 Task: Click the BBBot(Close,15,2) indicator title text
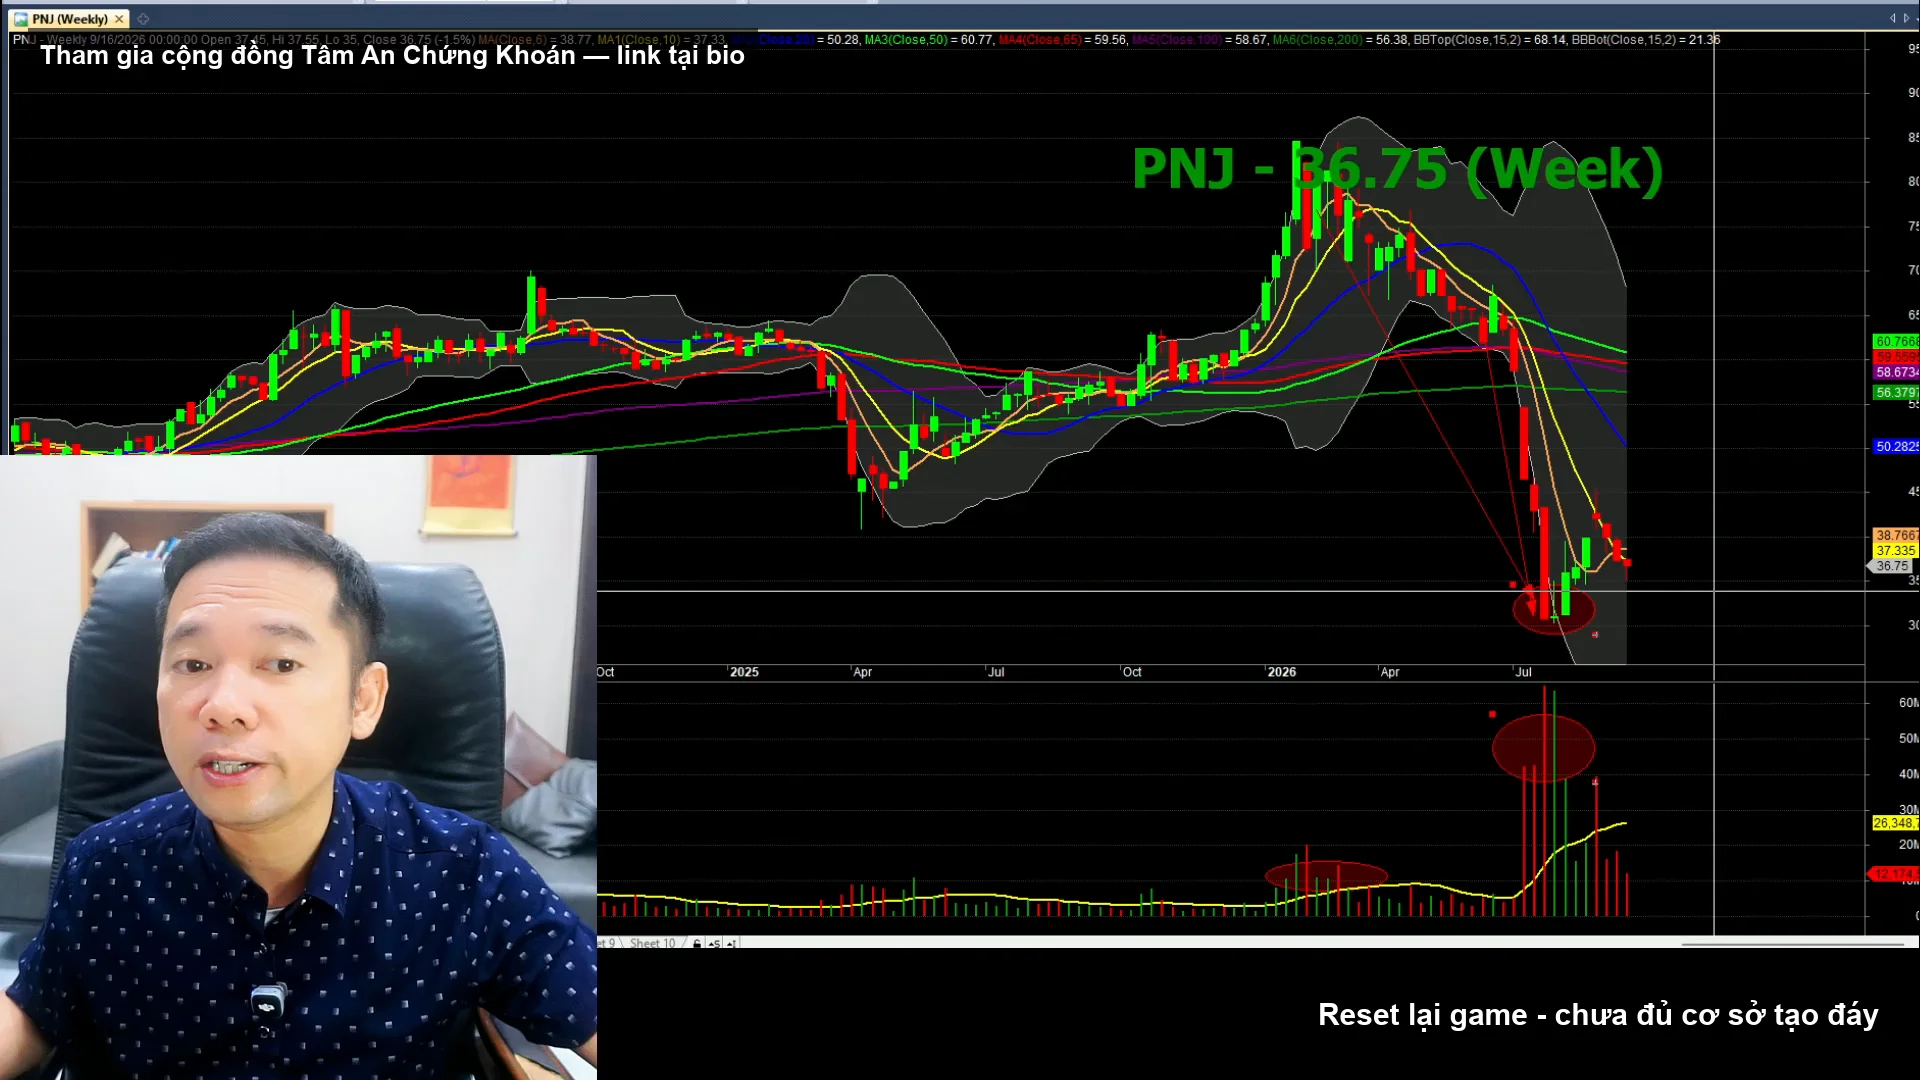tap(1625, 40)
